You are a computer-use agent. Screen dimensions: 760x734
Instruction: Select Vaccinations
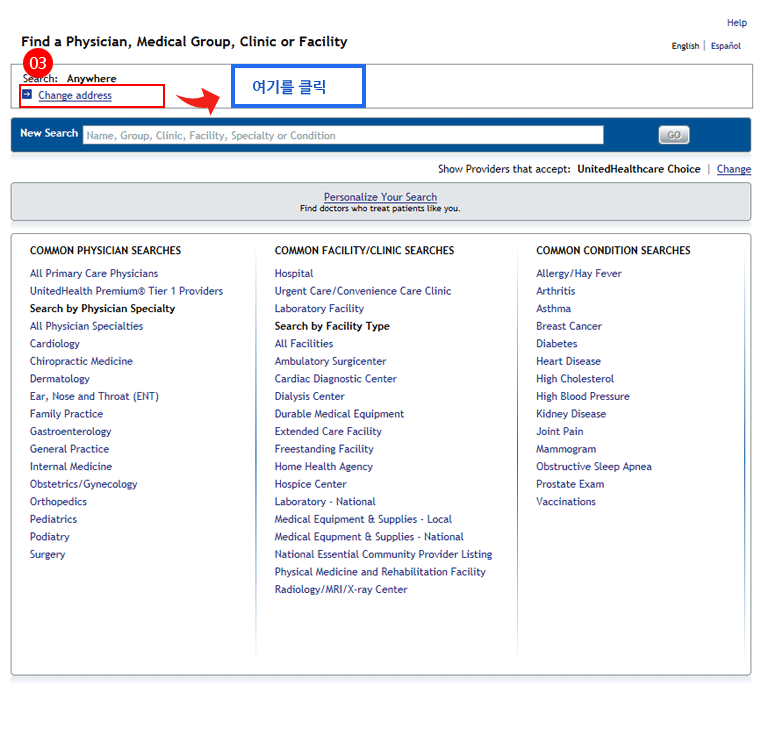(x=566, y=502)
